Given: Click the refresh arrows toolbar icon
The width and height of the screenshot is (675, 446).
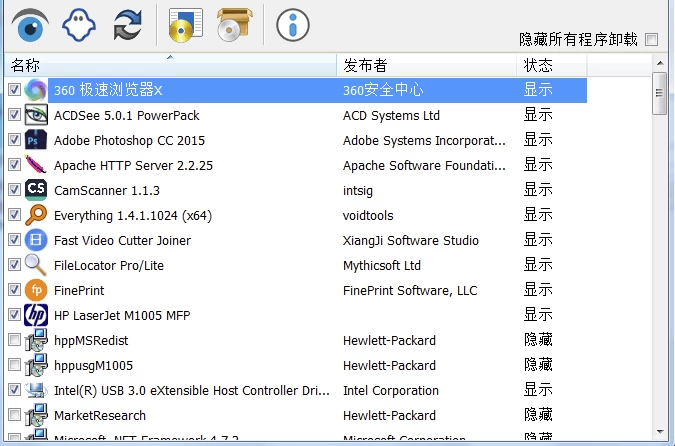Looking at the screenshot, I should [127, 25].
